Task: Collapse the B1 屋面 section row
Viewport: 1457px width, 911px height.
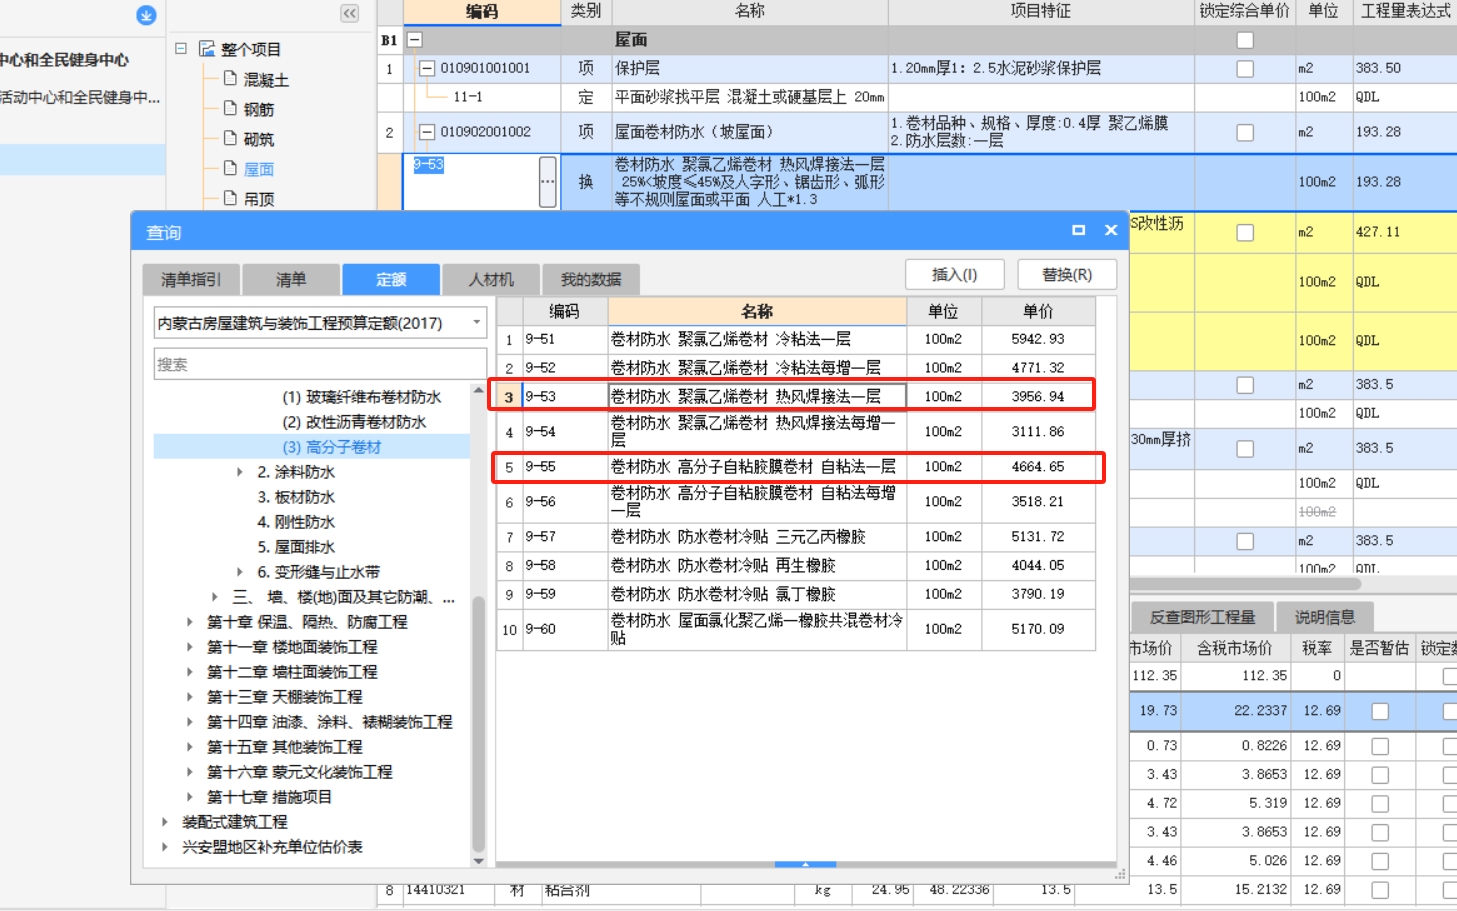Action: click(414, 40)
